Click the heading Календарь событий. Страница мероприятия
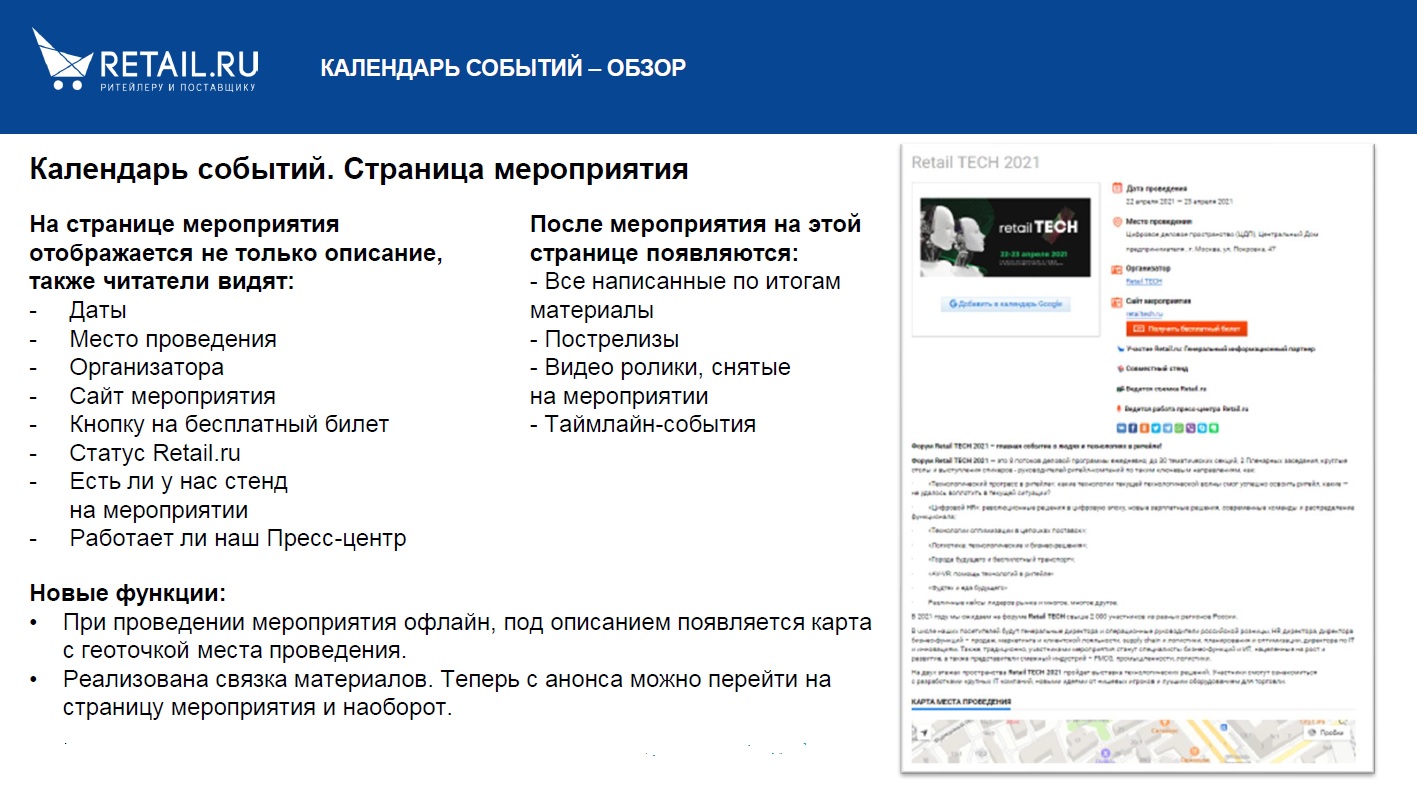The width and height of the screenshot is (1417, 788). (359, 169)
